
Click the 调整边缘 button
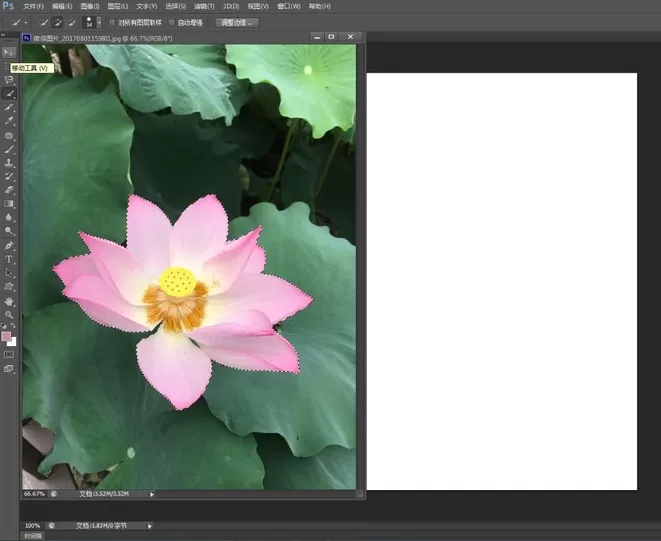coord(237,23)
